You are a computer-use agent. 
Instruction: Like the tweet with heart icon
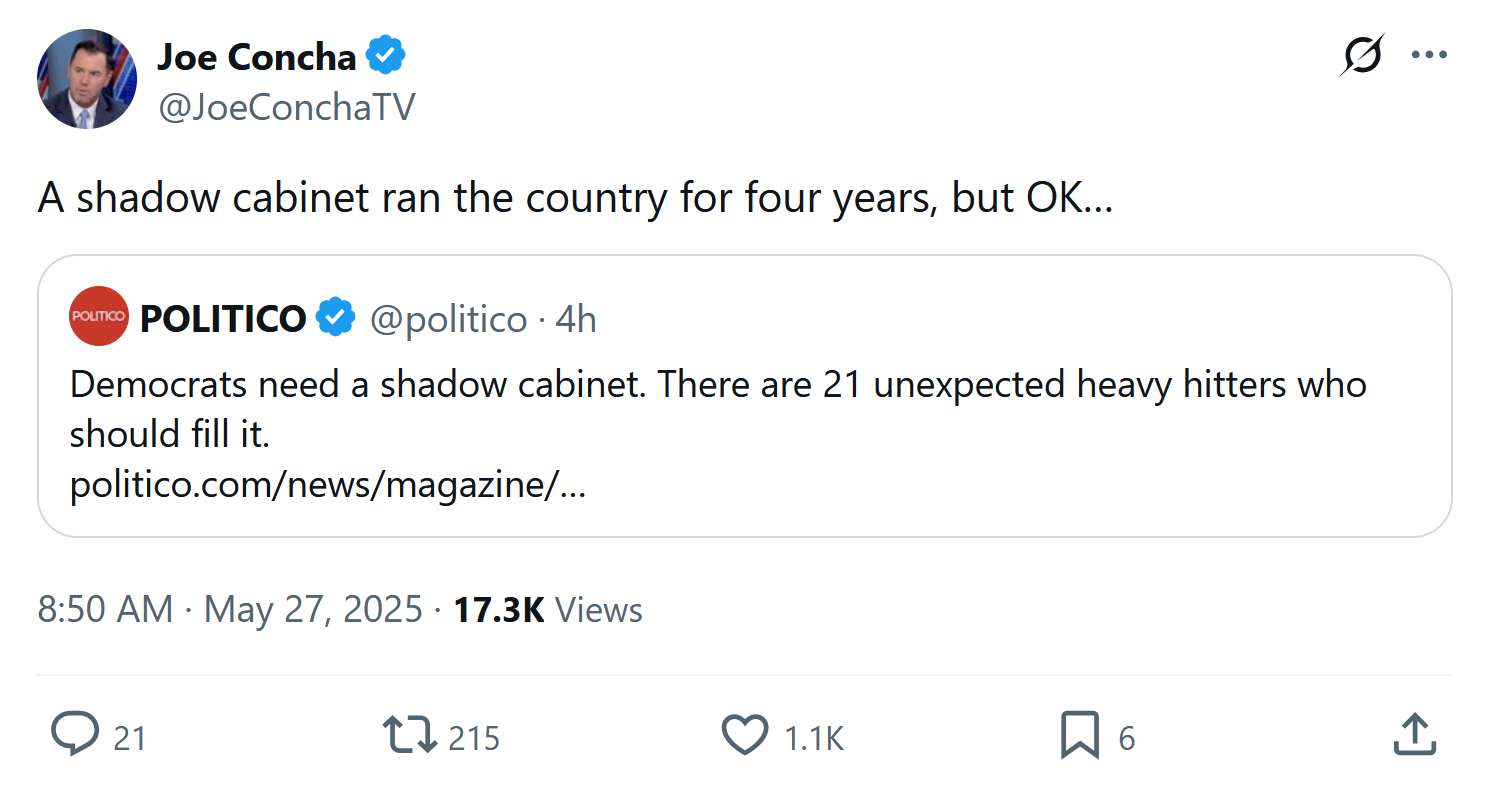click(x=744, y=735)
